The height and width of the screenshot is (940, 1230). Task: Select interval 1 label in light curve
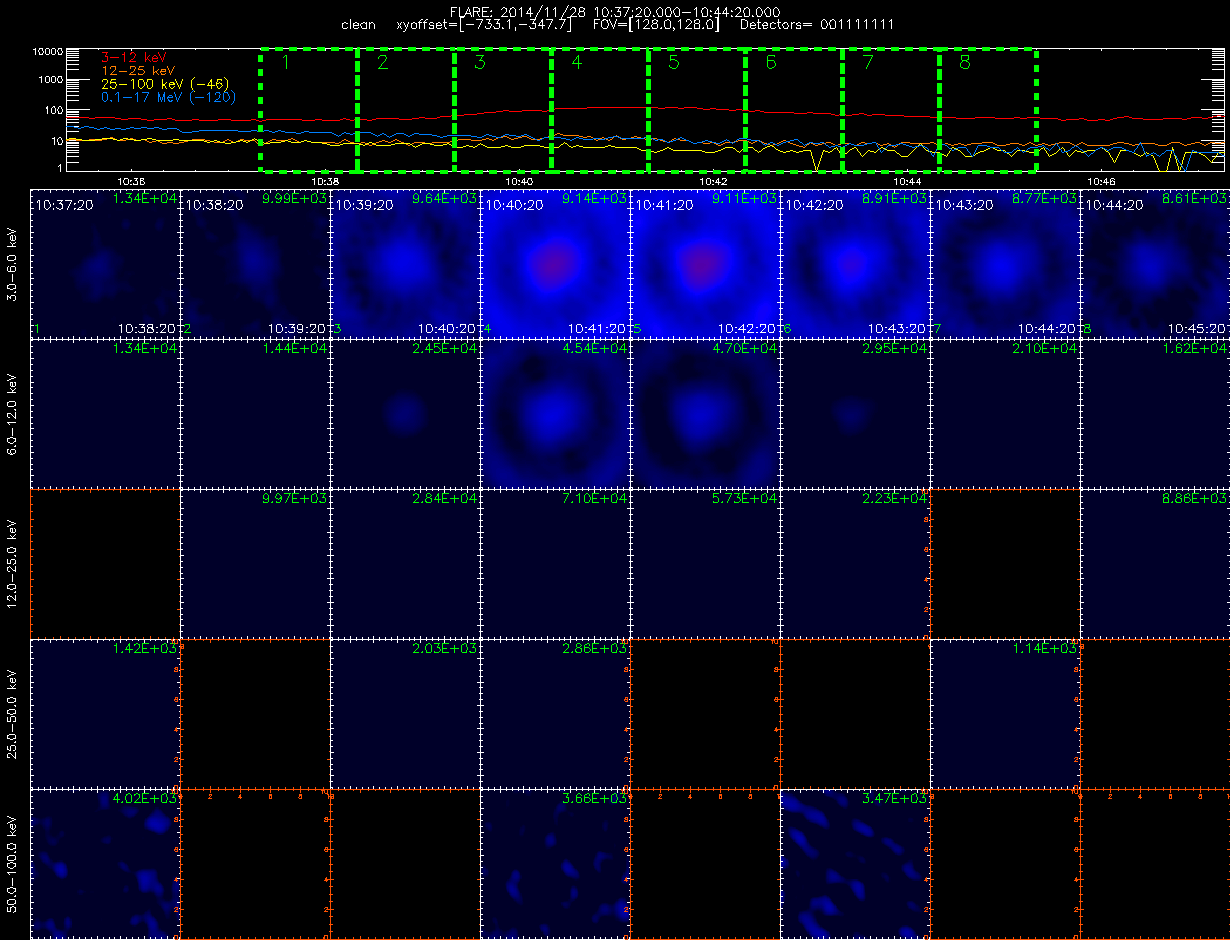285,63
